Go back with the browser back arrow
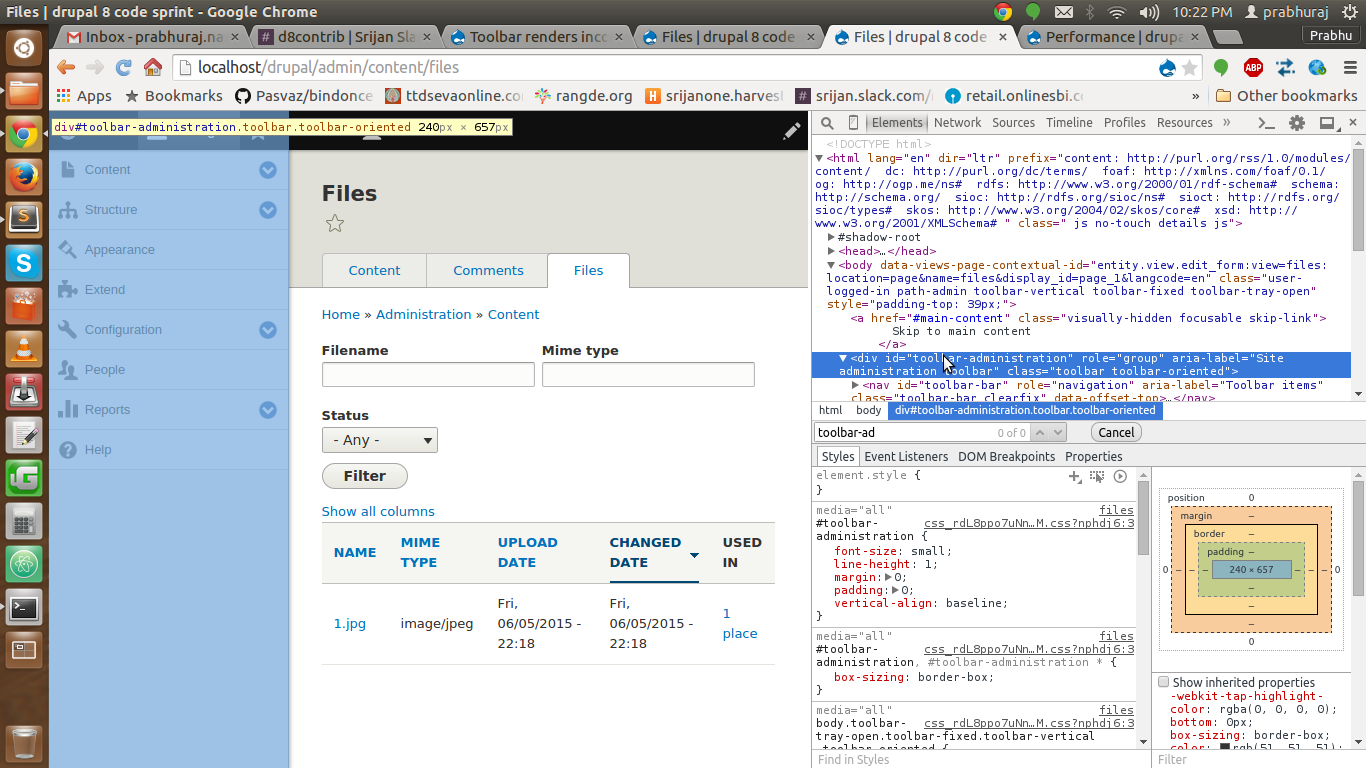The width and height of the screenshot is (1366, 768). pyautogui.click(x=66, y=68)
